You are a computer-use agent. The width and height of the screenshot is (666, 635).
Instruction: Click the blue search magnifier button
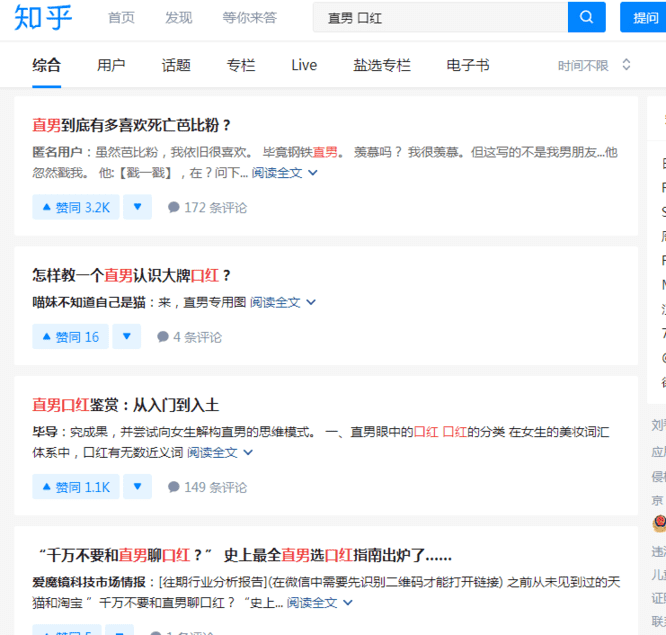587,17
